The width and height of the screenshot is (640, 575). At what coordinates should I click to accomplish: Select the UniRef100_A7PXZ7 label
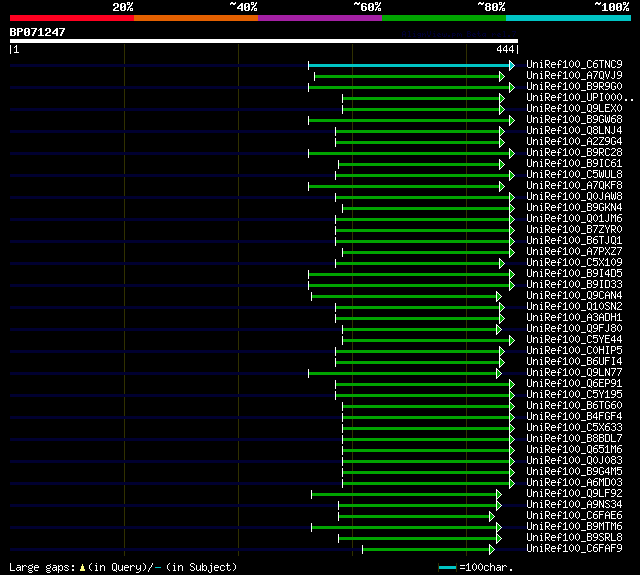tap(574, 252)
